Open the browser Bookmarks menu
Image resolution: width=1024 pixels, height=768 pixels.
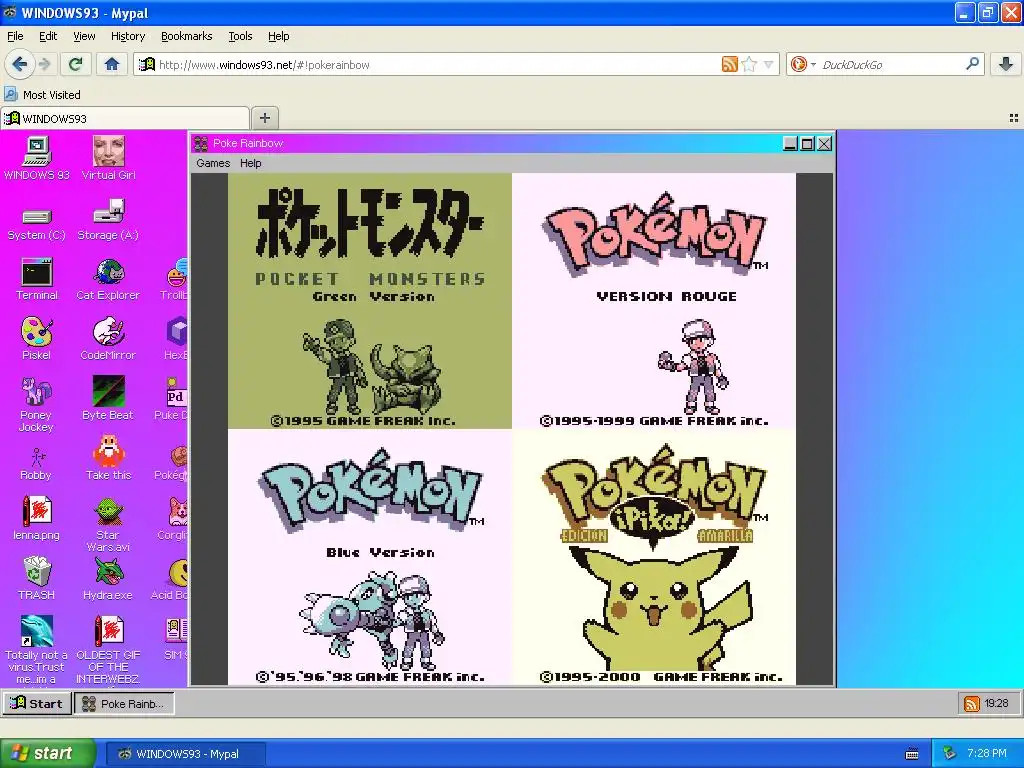[x=187, y=36]
